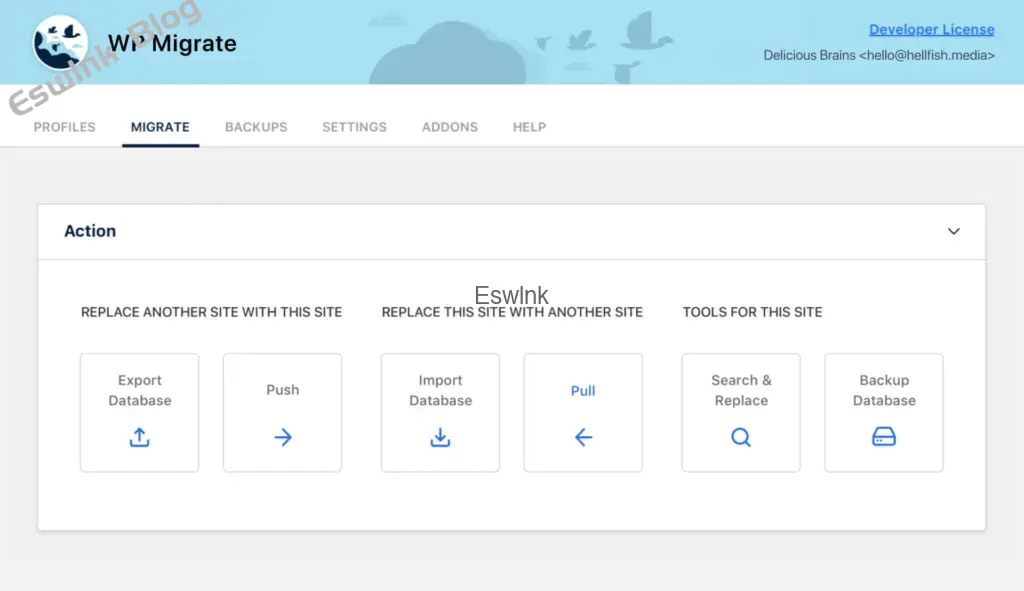This screenshot has height=591, width=1024.
Task: Click the "Export Database" card label
Action: (140, 390)
